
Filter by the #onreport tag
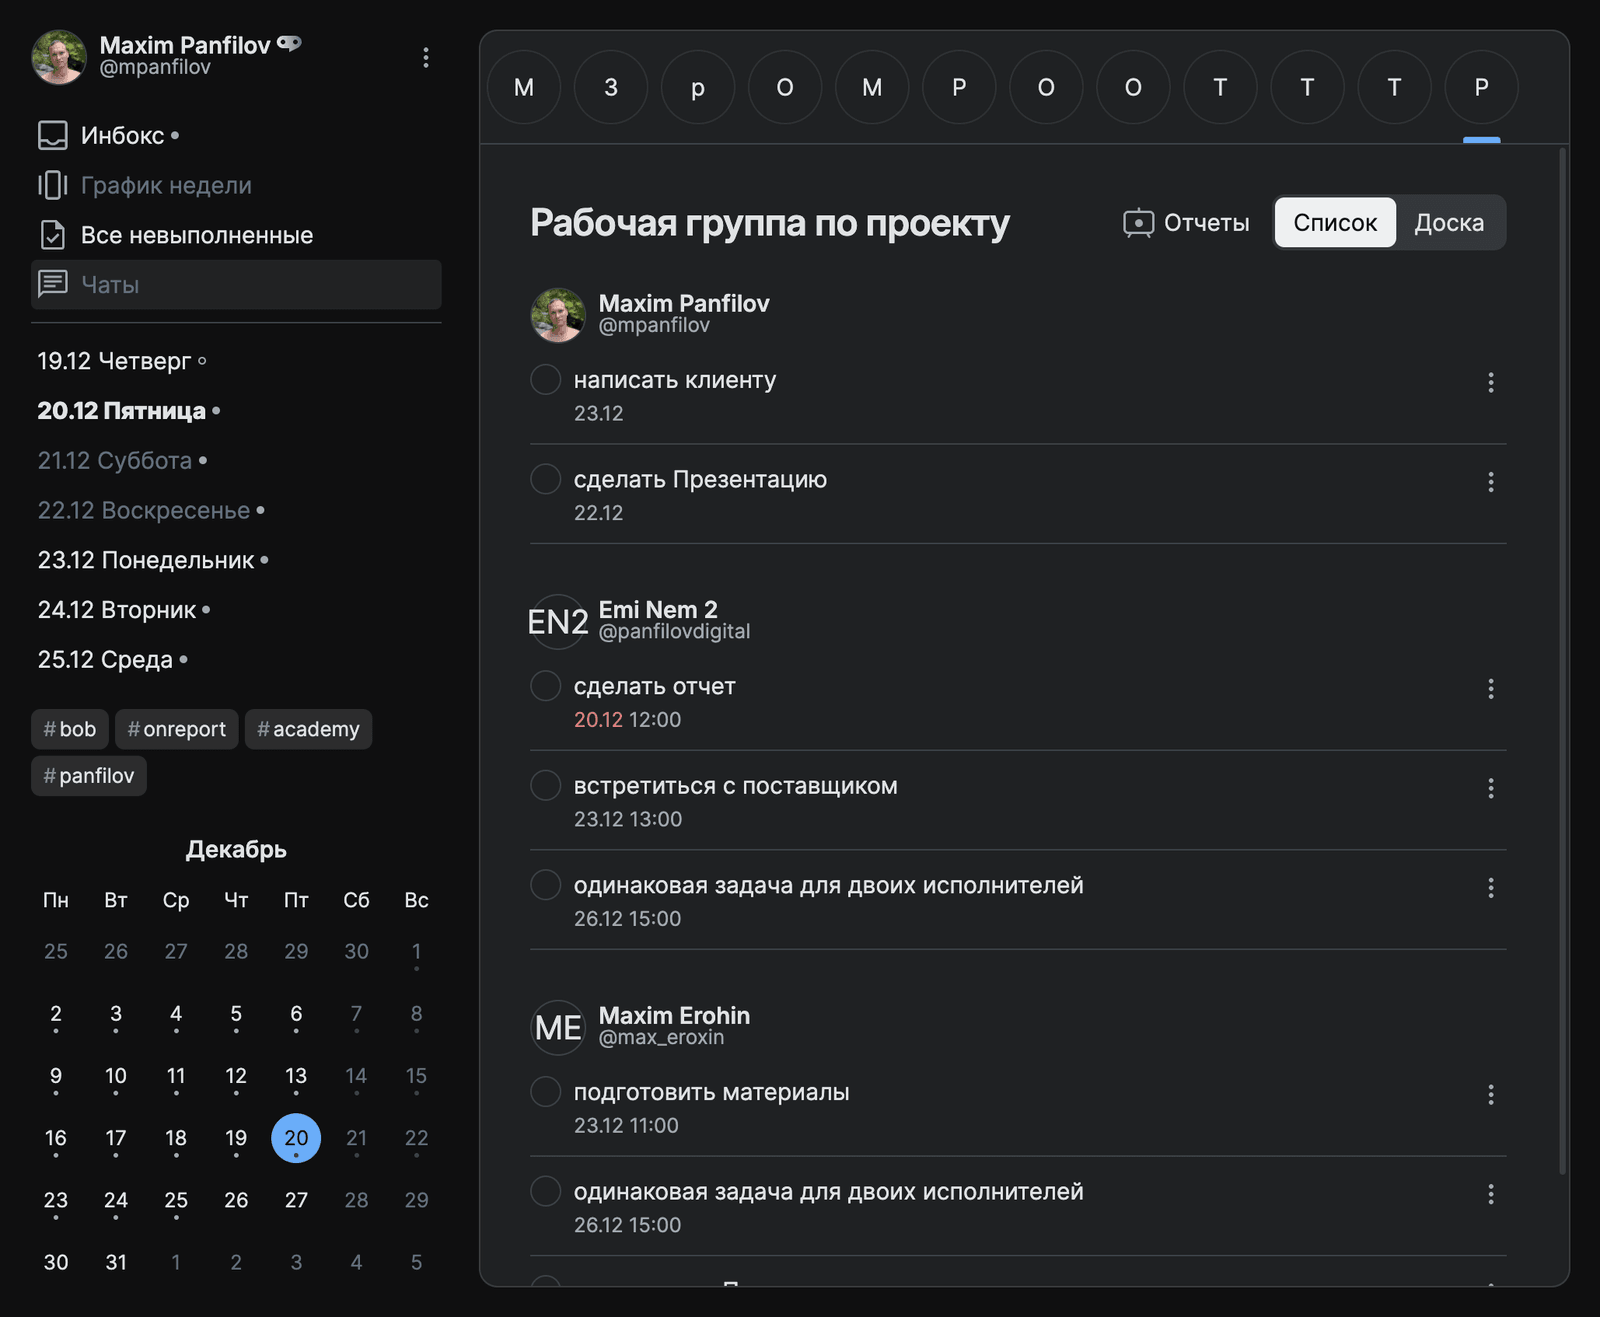click(177, 729)
